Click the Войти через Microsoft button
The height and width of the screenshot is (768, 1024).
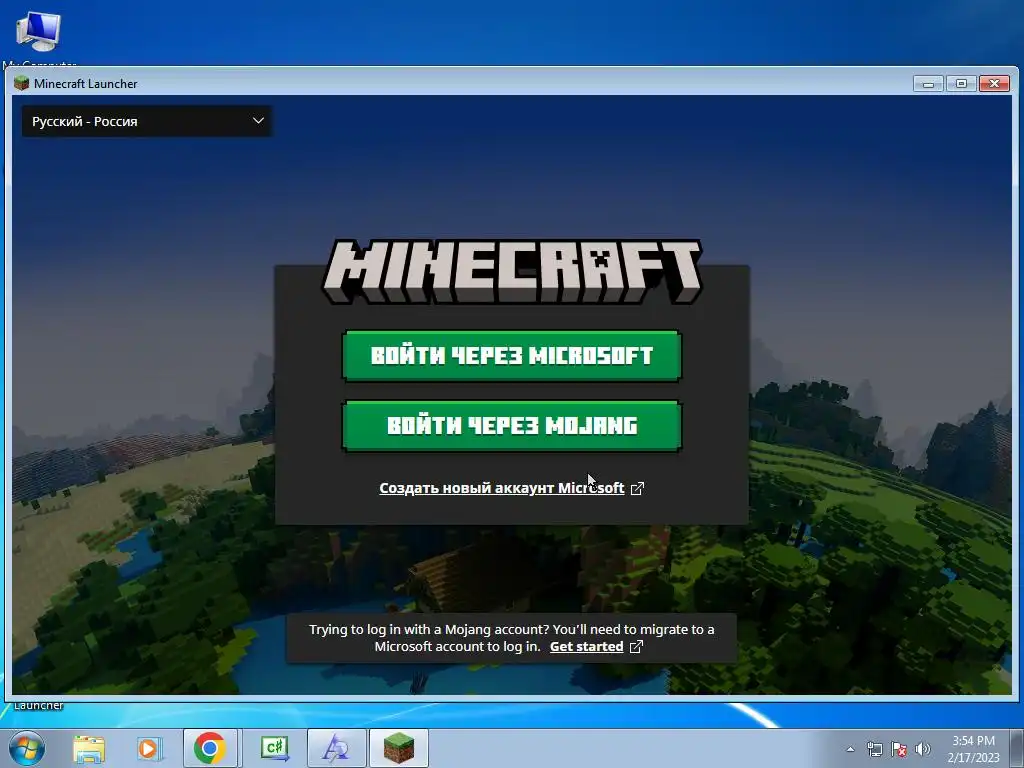click(x=512, y=356)
